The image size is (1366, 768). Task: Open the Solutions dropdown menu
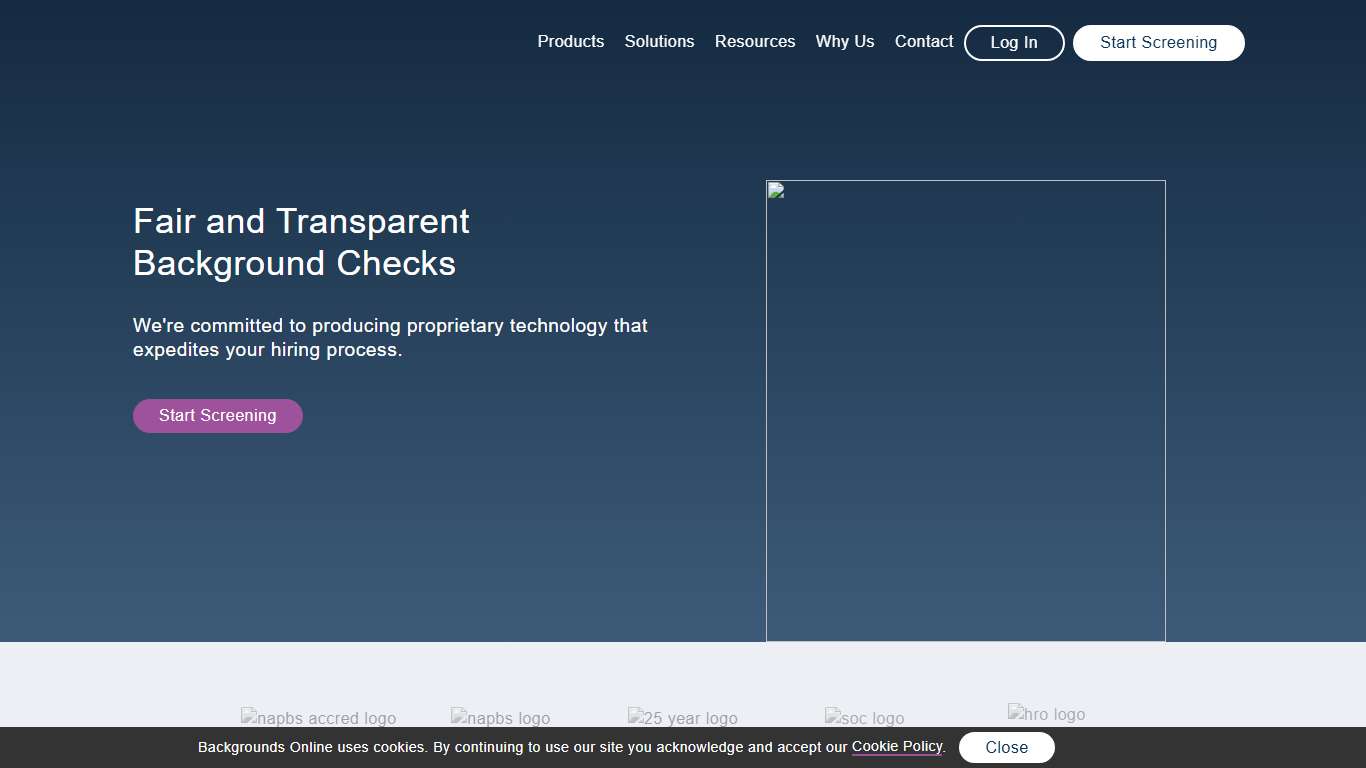click(x=659, y=41)
